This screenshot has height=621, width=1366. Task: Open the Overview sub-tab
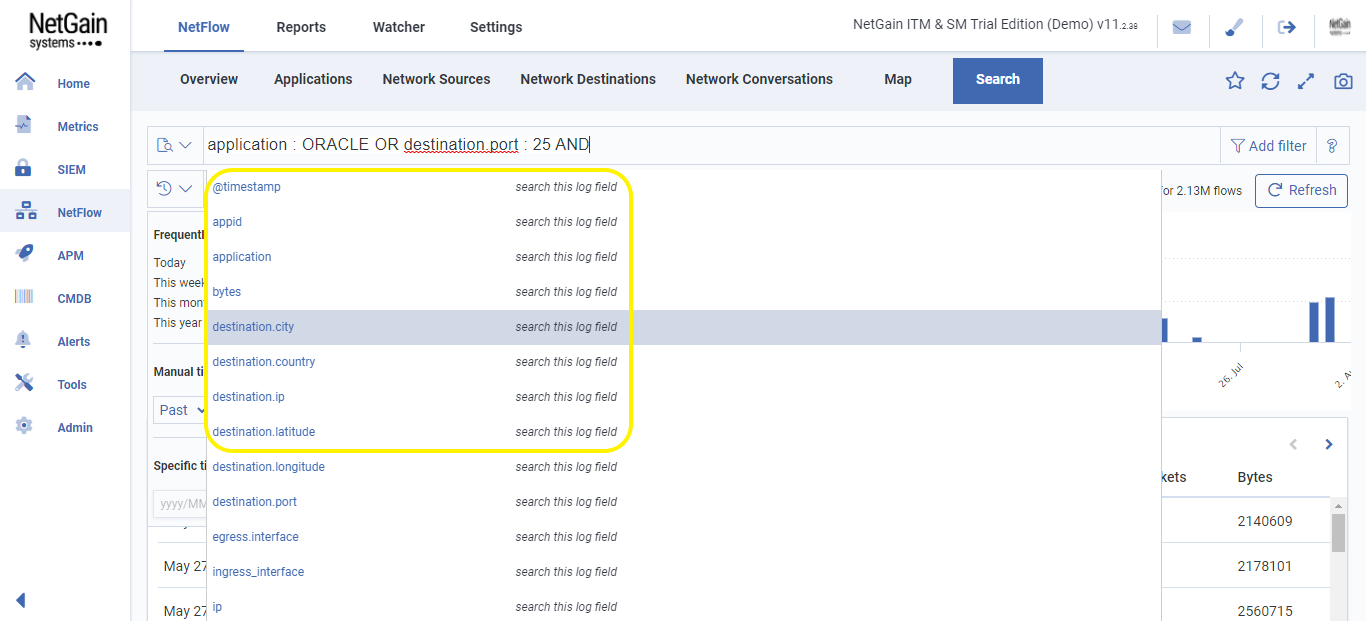[209, 79]
